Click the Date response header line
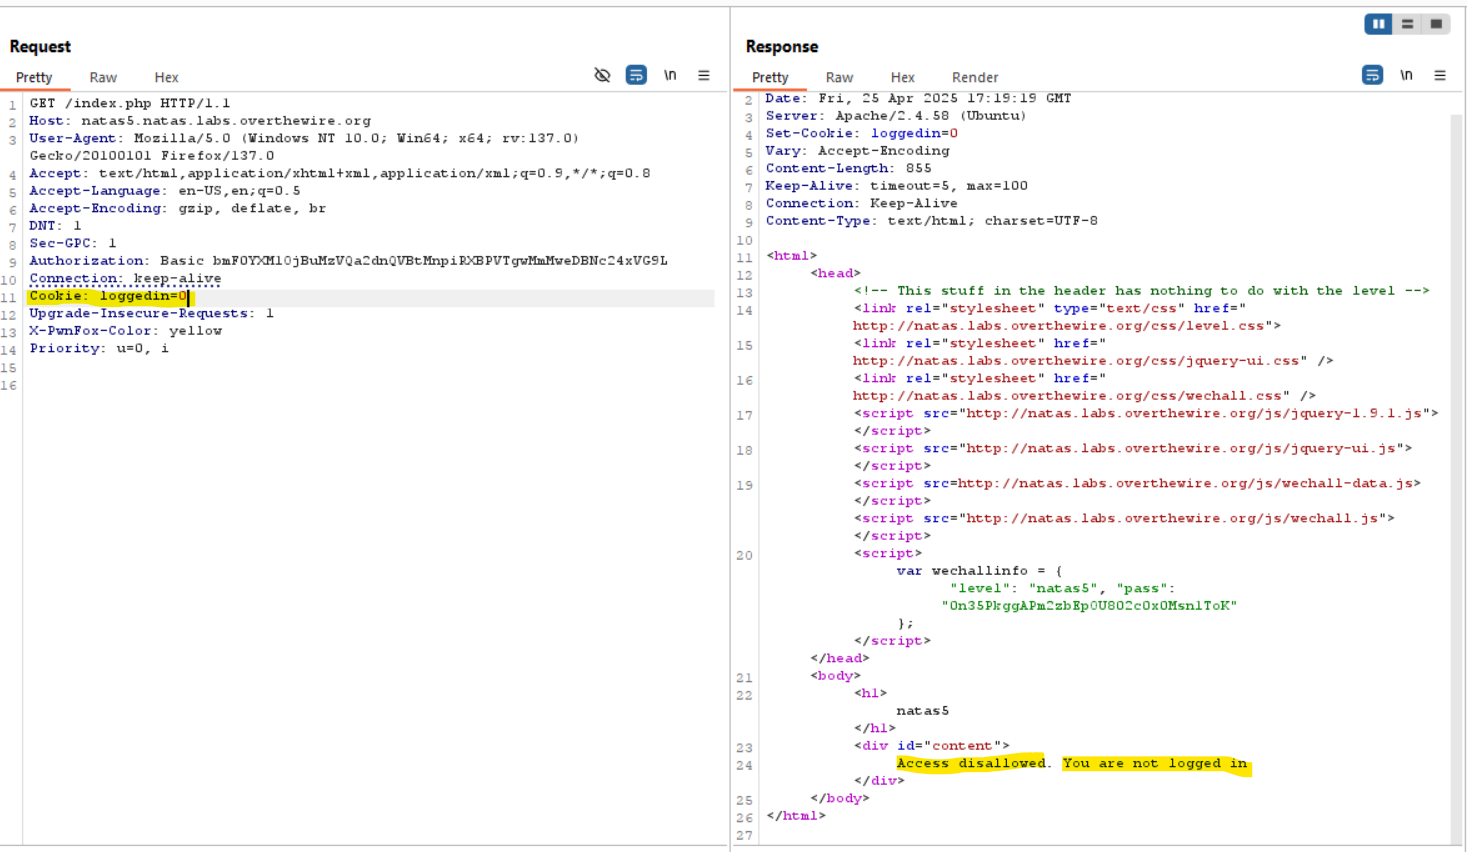Screen dimensions: 1467x852 918,98
